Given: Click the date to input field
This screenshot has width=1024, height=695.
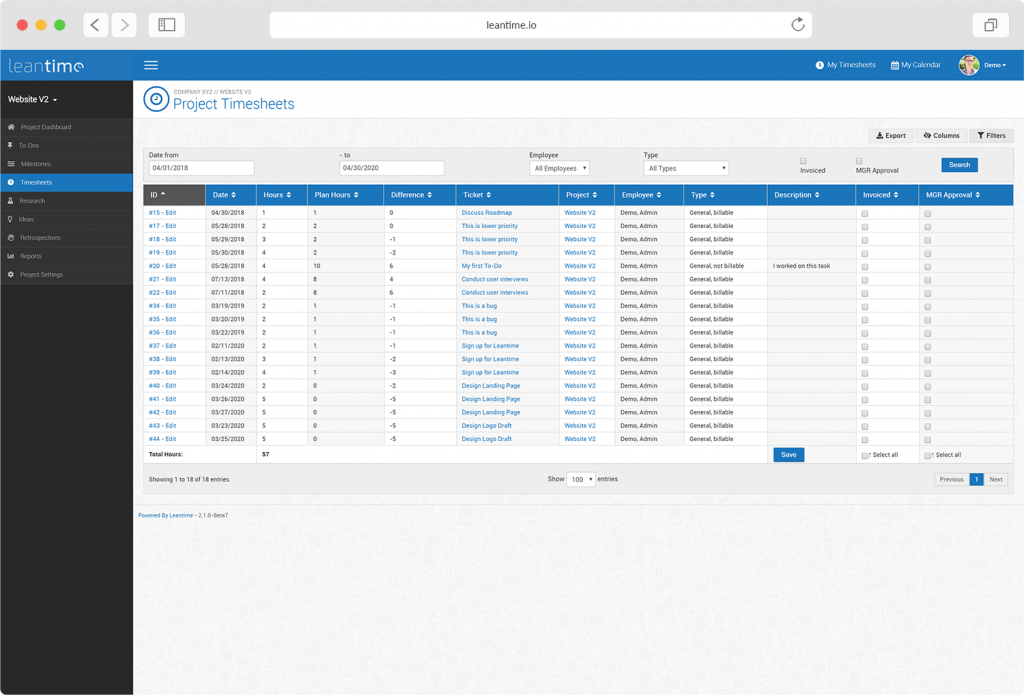Looking at the screenshot, I should [392, 168].
